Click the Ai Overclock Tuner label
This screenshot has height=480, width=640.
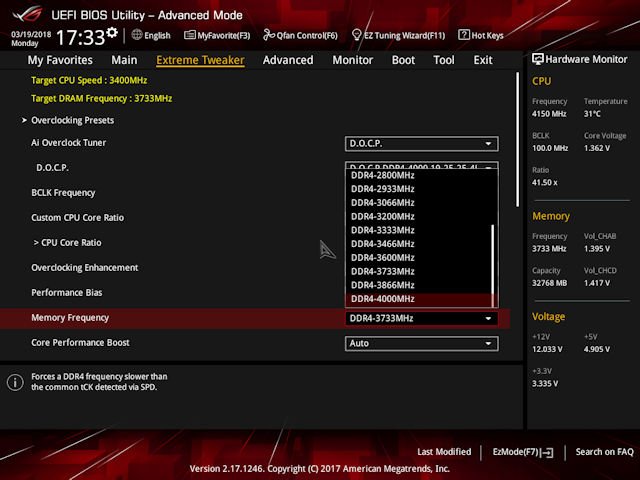[x=68, y=143]
